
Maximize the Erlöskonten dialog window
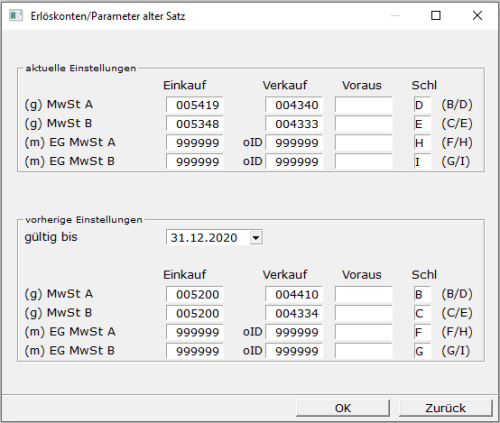tap(436, 15)
